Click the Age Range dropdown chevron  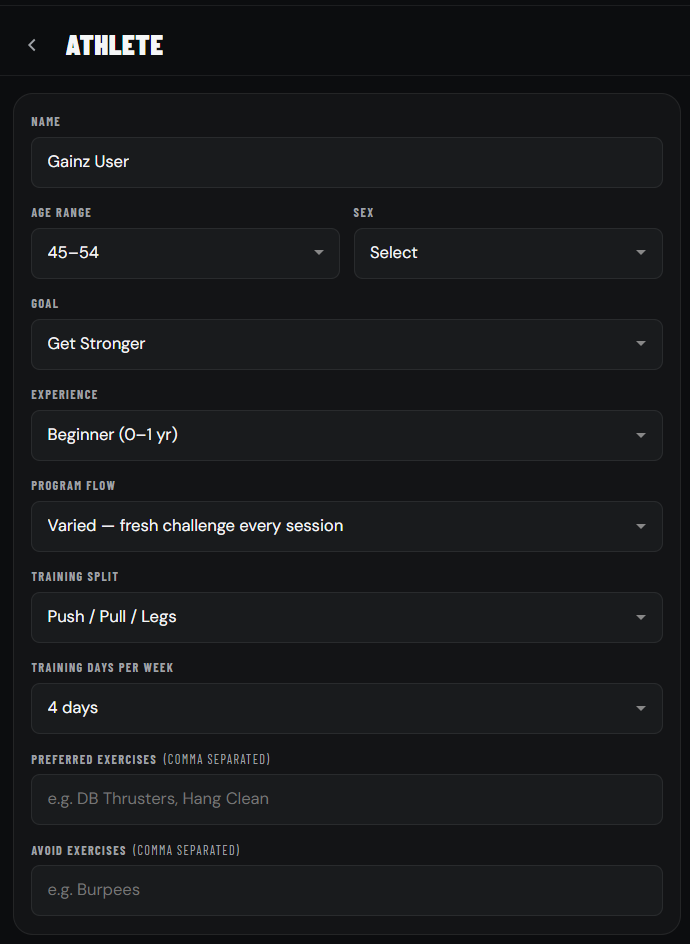click(318, 253)
